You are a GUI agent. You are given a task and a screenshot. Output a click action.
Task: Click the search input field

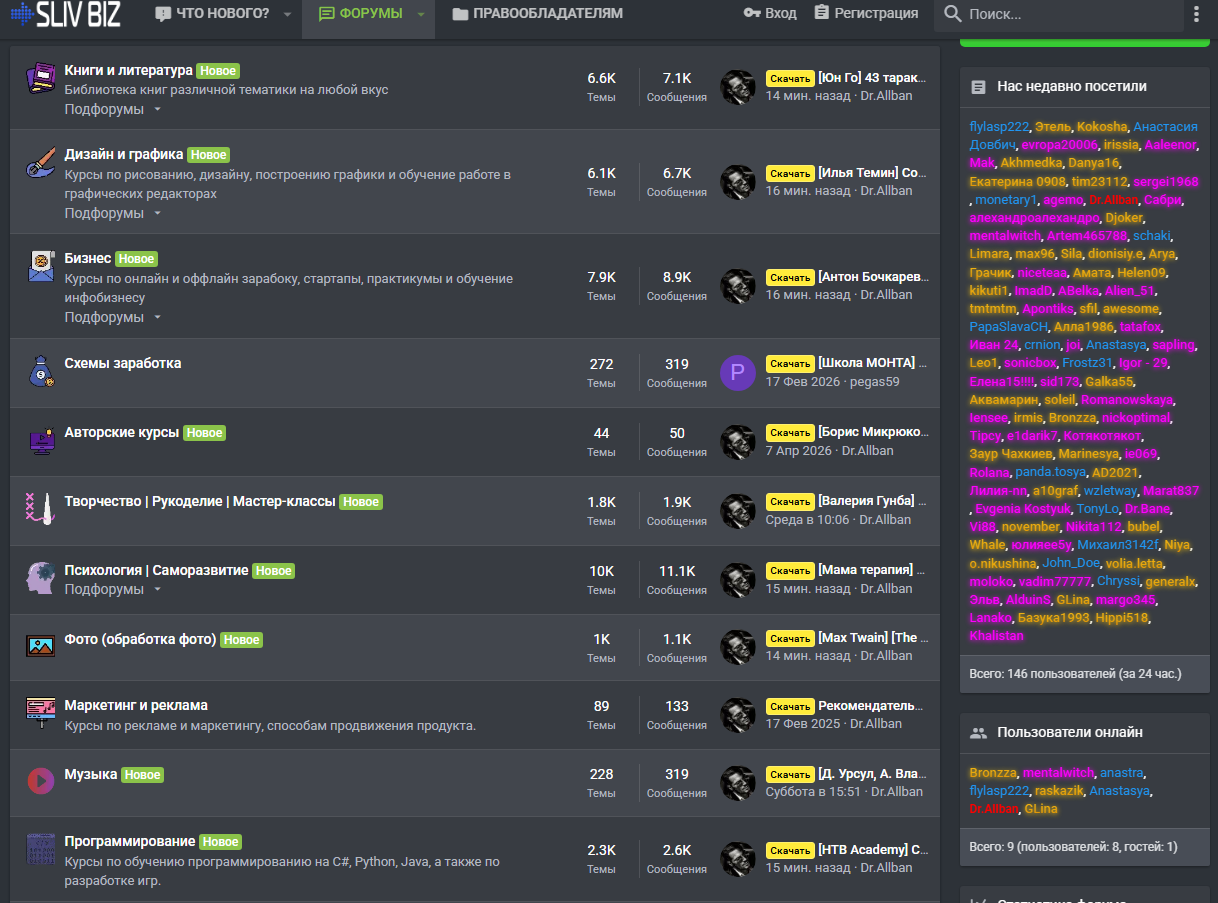1070,14
